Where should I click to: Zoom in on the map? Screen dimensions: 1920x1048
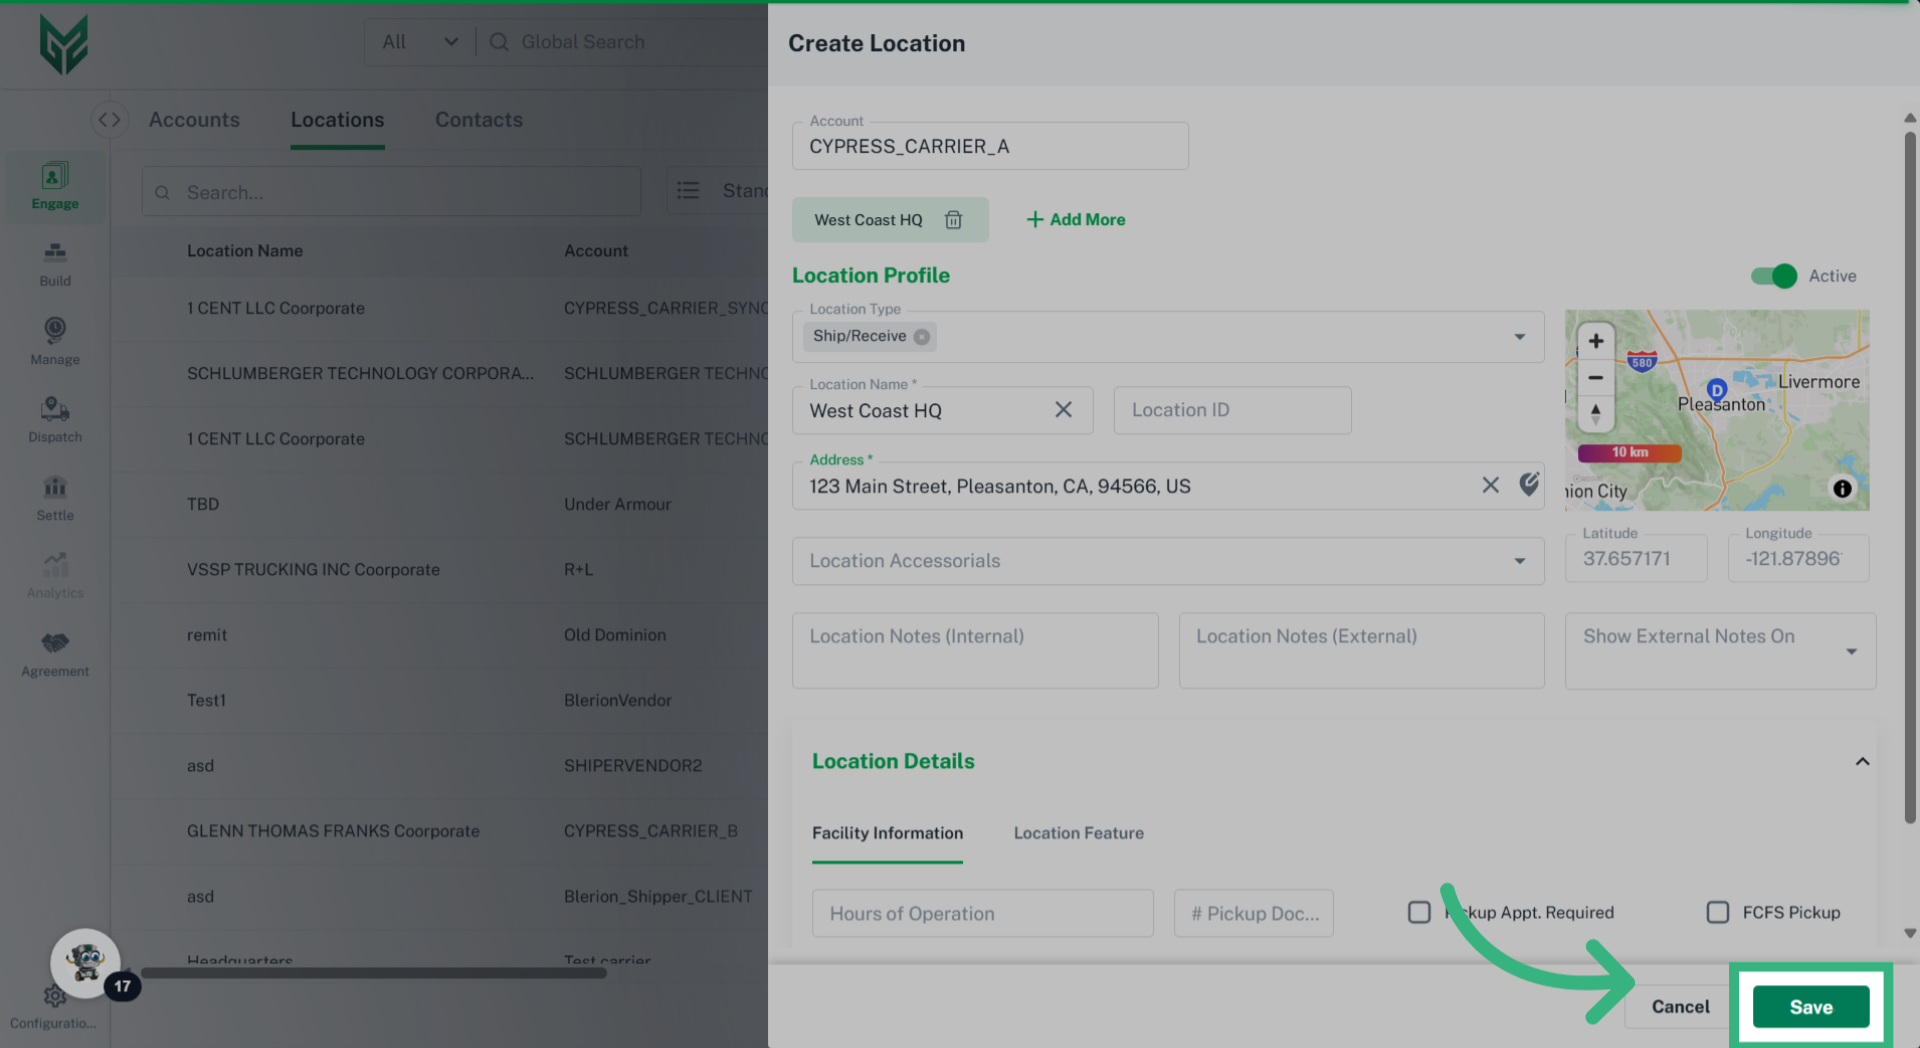[1596, 341]
